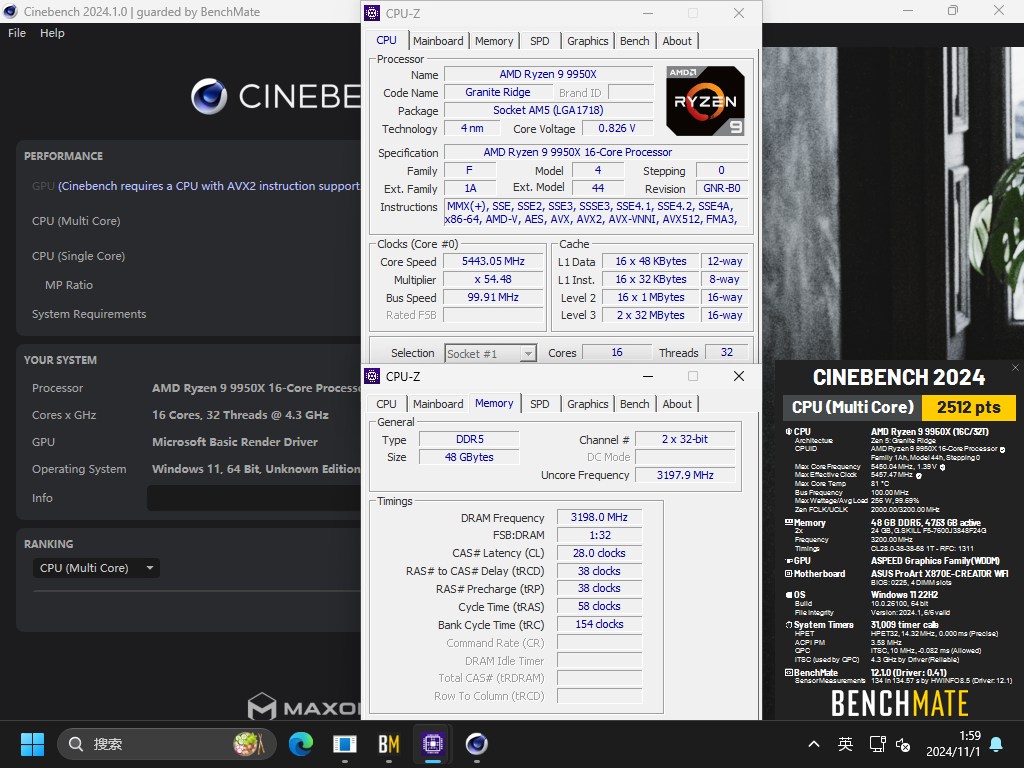Show hidden system tray icons chevron
The height and width of the screenshot is (768, 1024).
(x=814, y=744)
